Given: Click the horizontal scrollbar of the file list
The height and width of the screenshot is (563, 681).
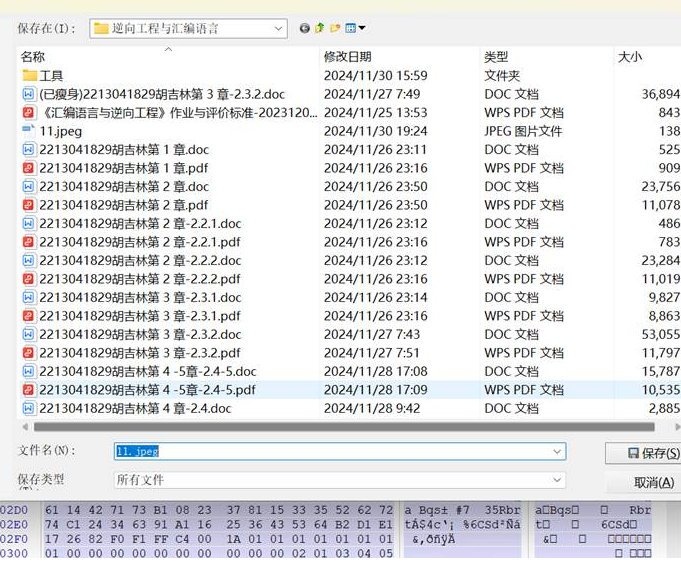Looking at the screenshot, I should pyautogui.click(x=344, y=427).
